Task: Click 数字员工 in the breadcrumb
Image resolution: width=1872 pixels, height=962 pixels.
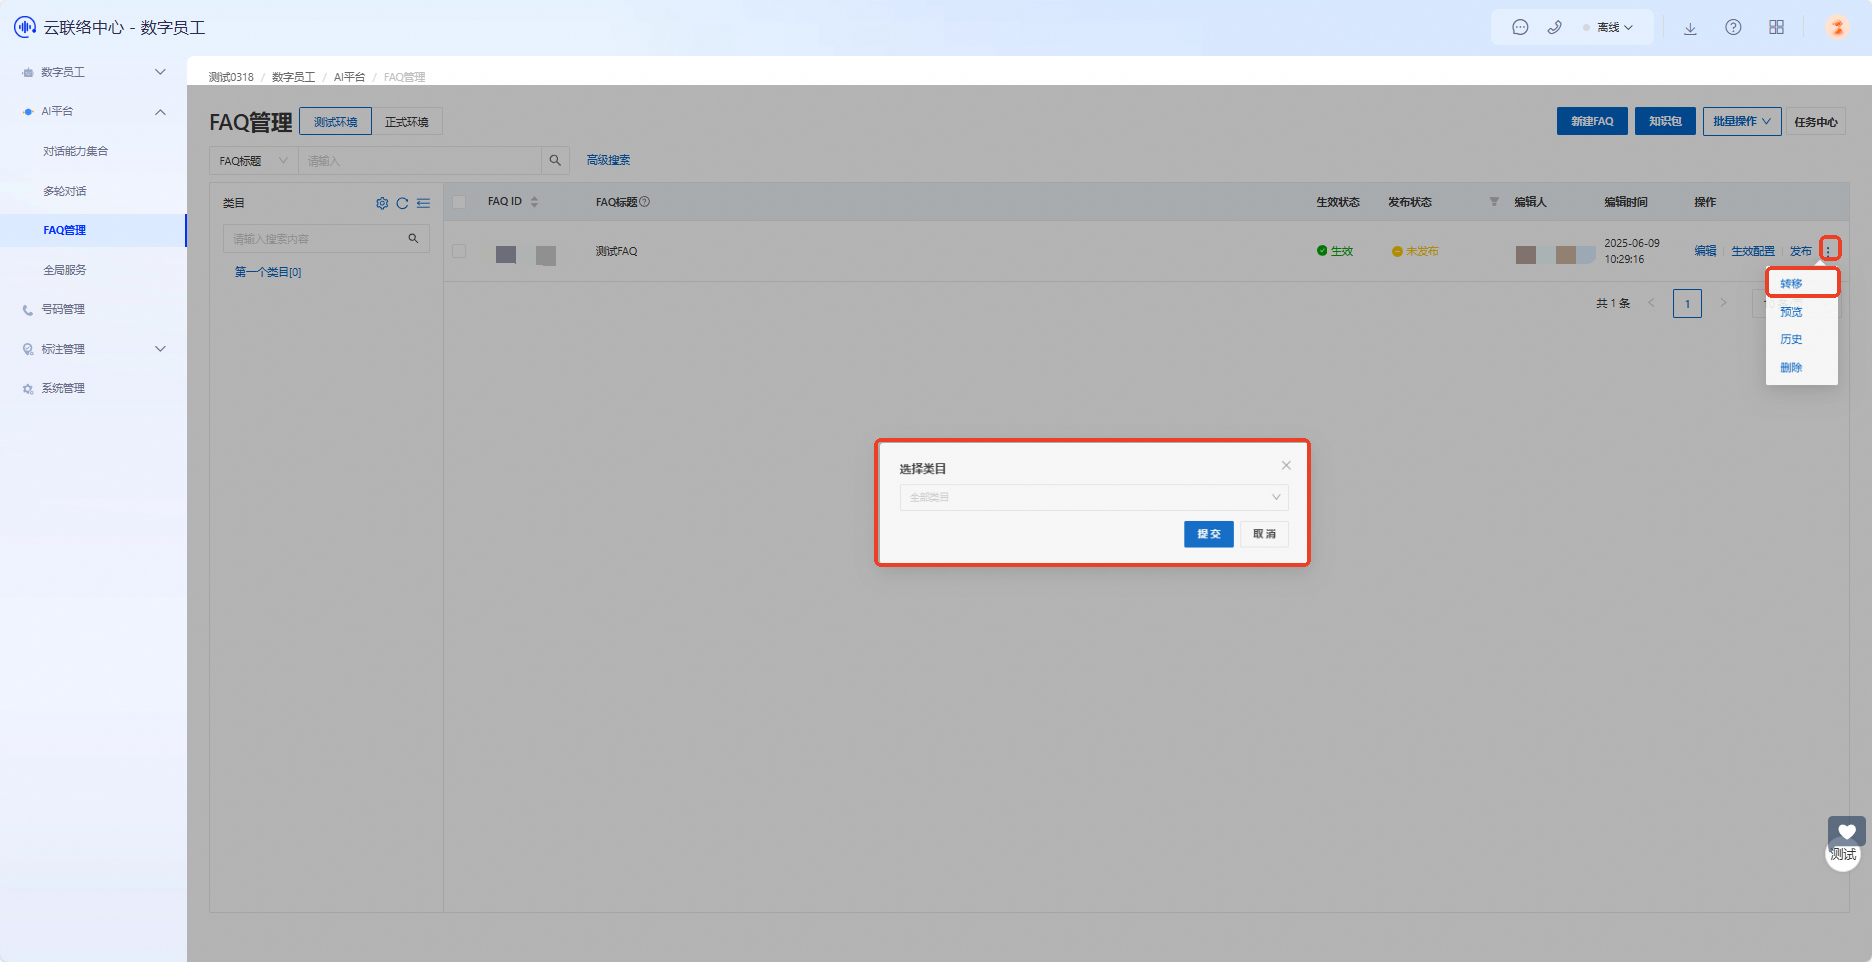Action: [293, 77]
